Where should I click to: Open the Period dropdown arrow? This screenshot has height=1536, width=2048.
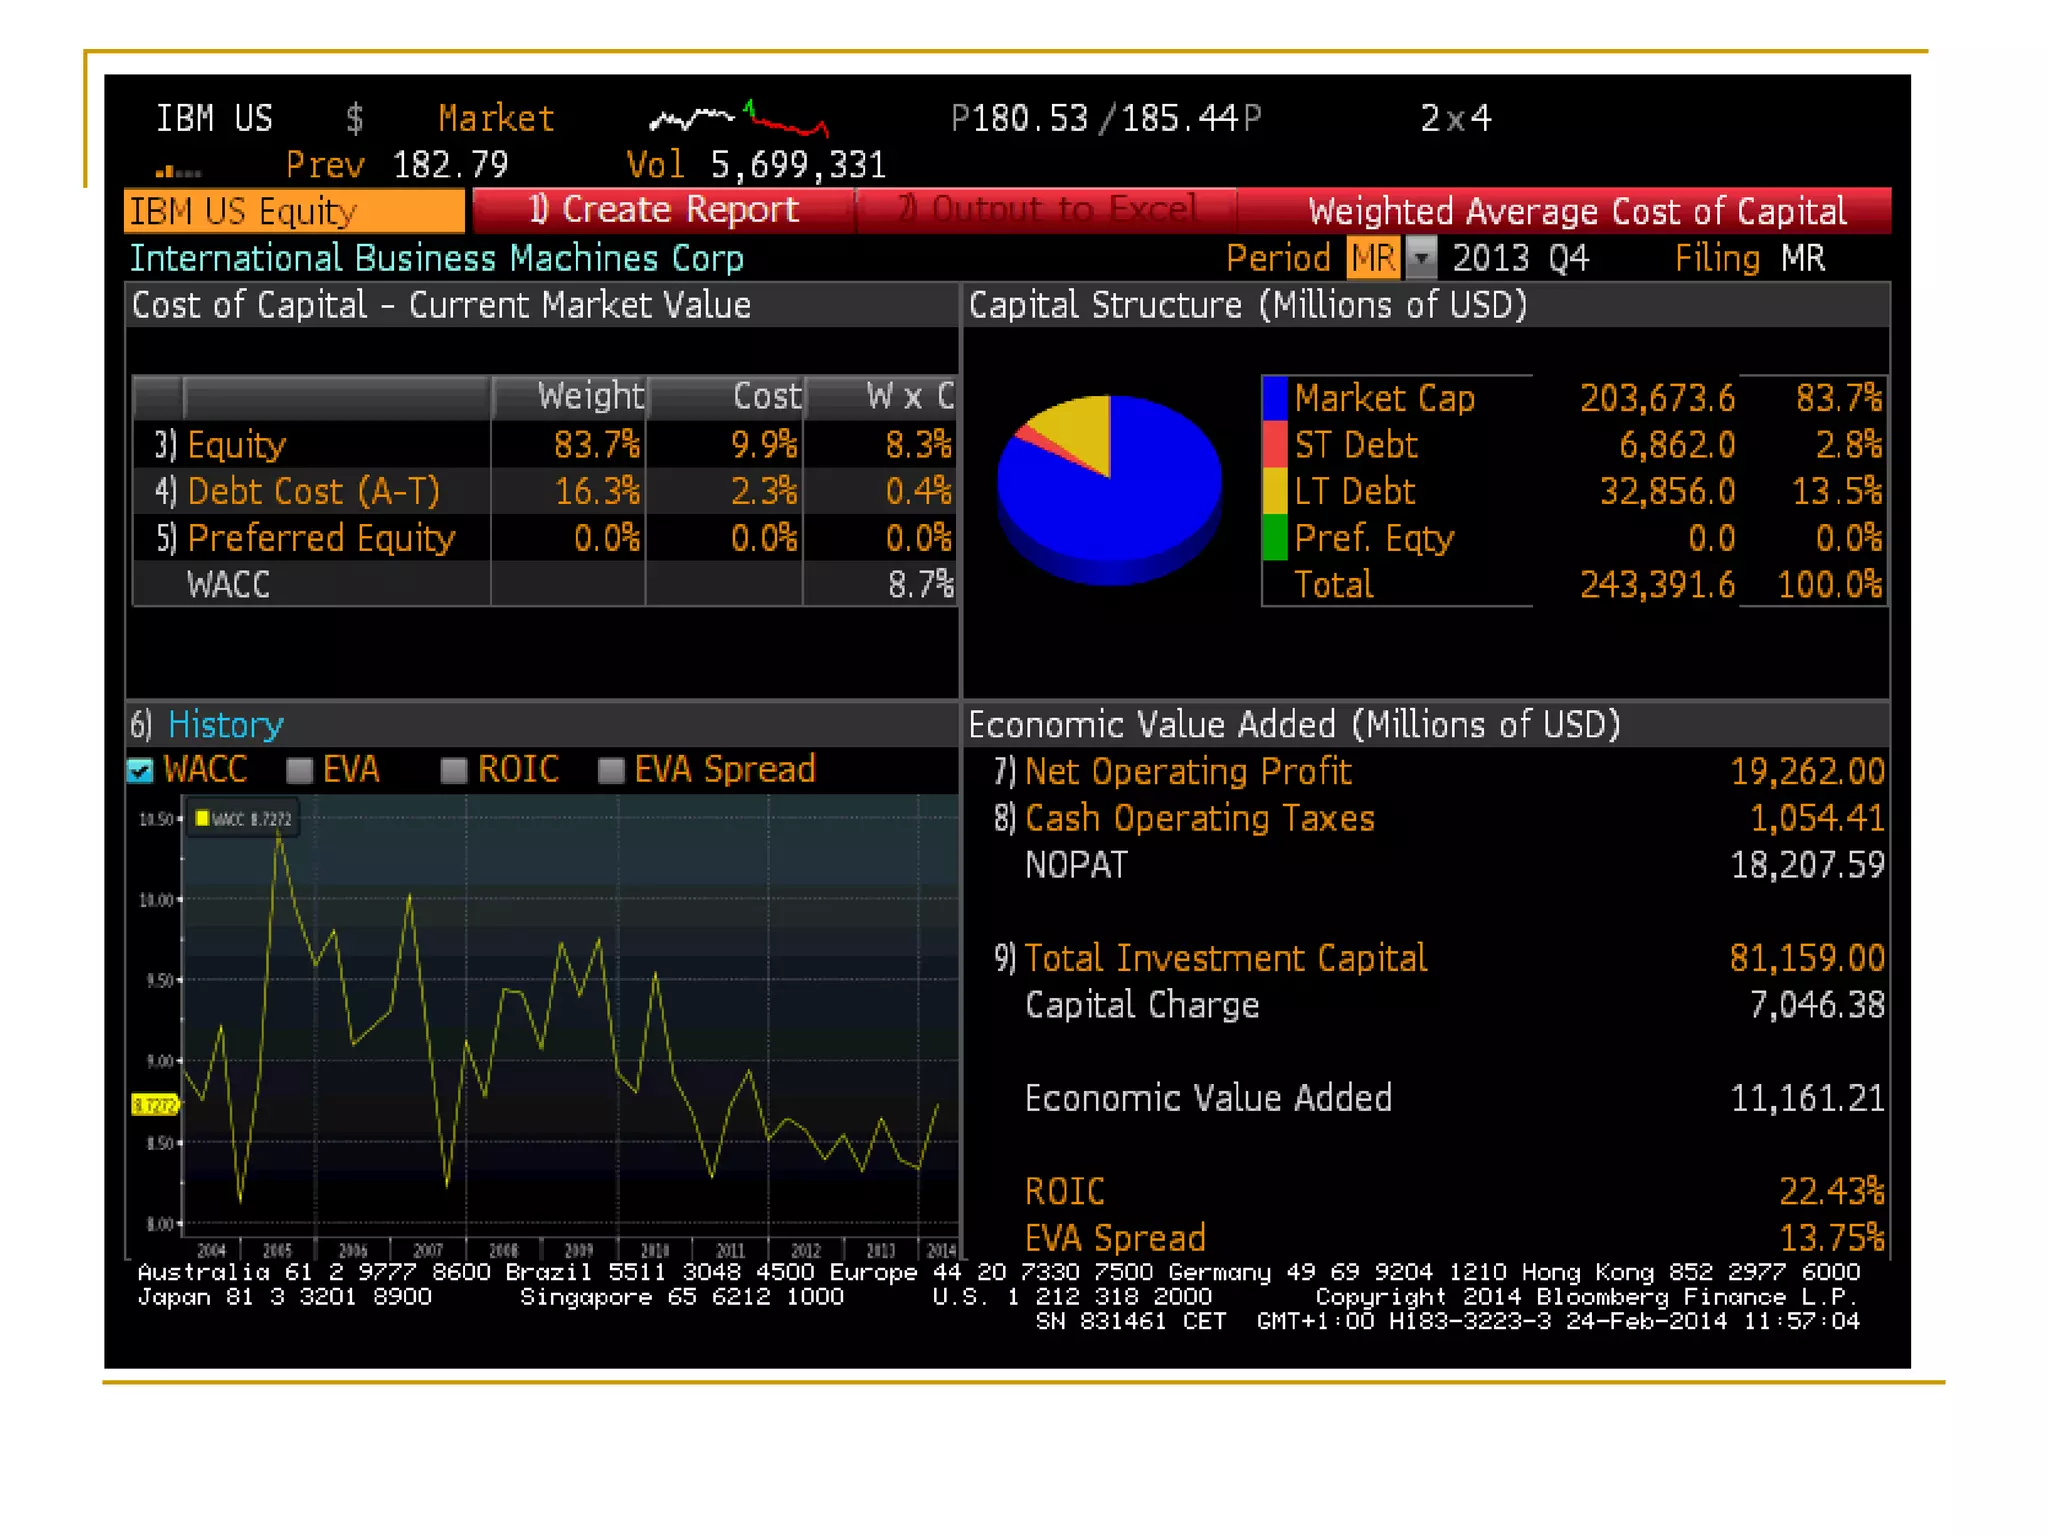(x=1420, y=258)
